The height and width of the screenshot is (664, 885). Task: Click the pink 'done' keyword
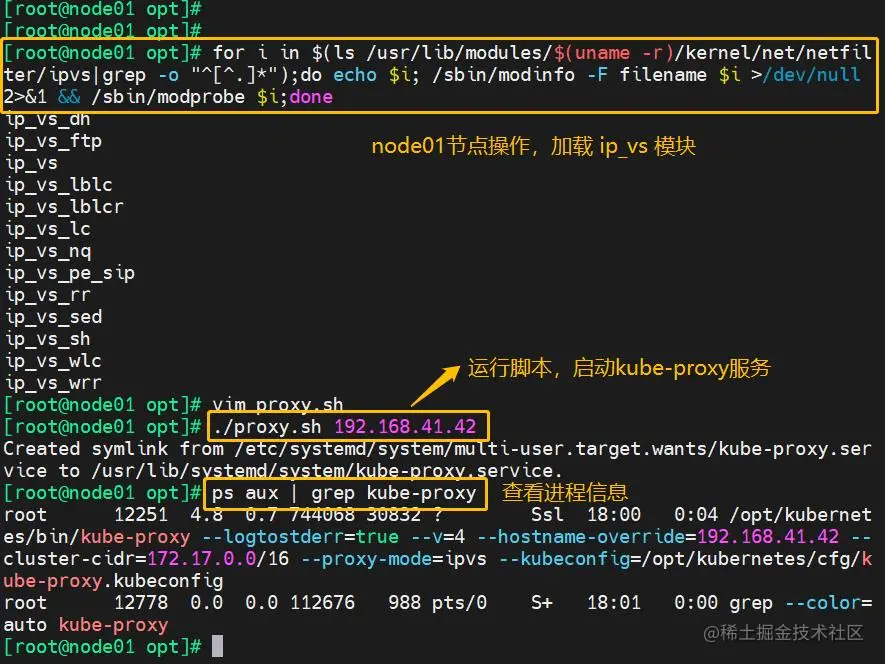pyautogui.click(x=311, y=97)
